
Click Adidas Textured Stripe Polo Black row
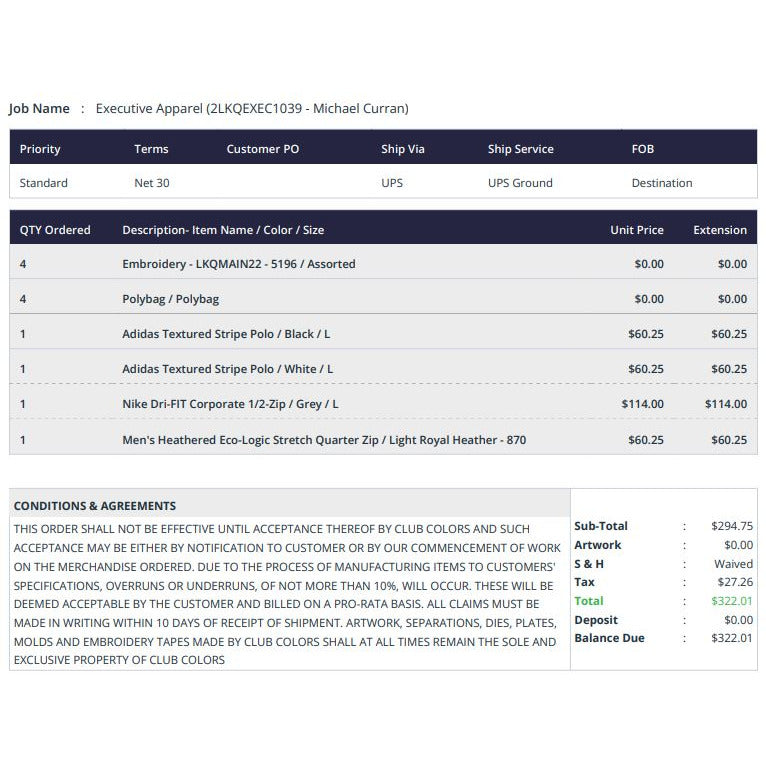(x=383, y=334)
